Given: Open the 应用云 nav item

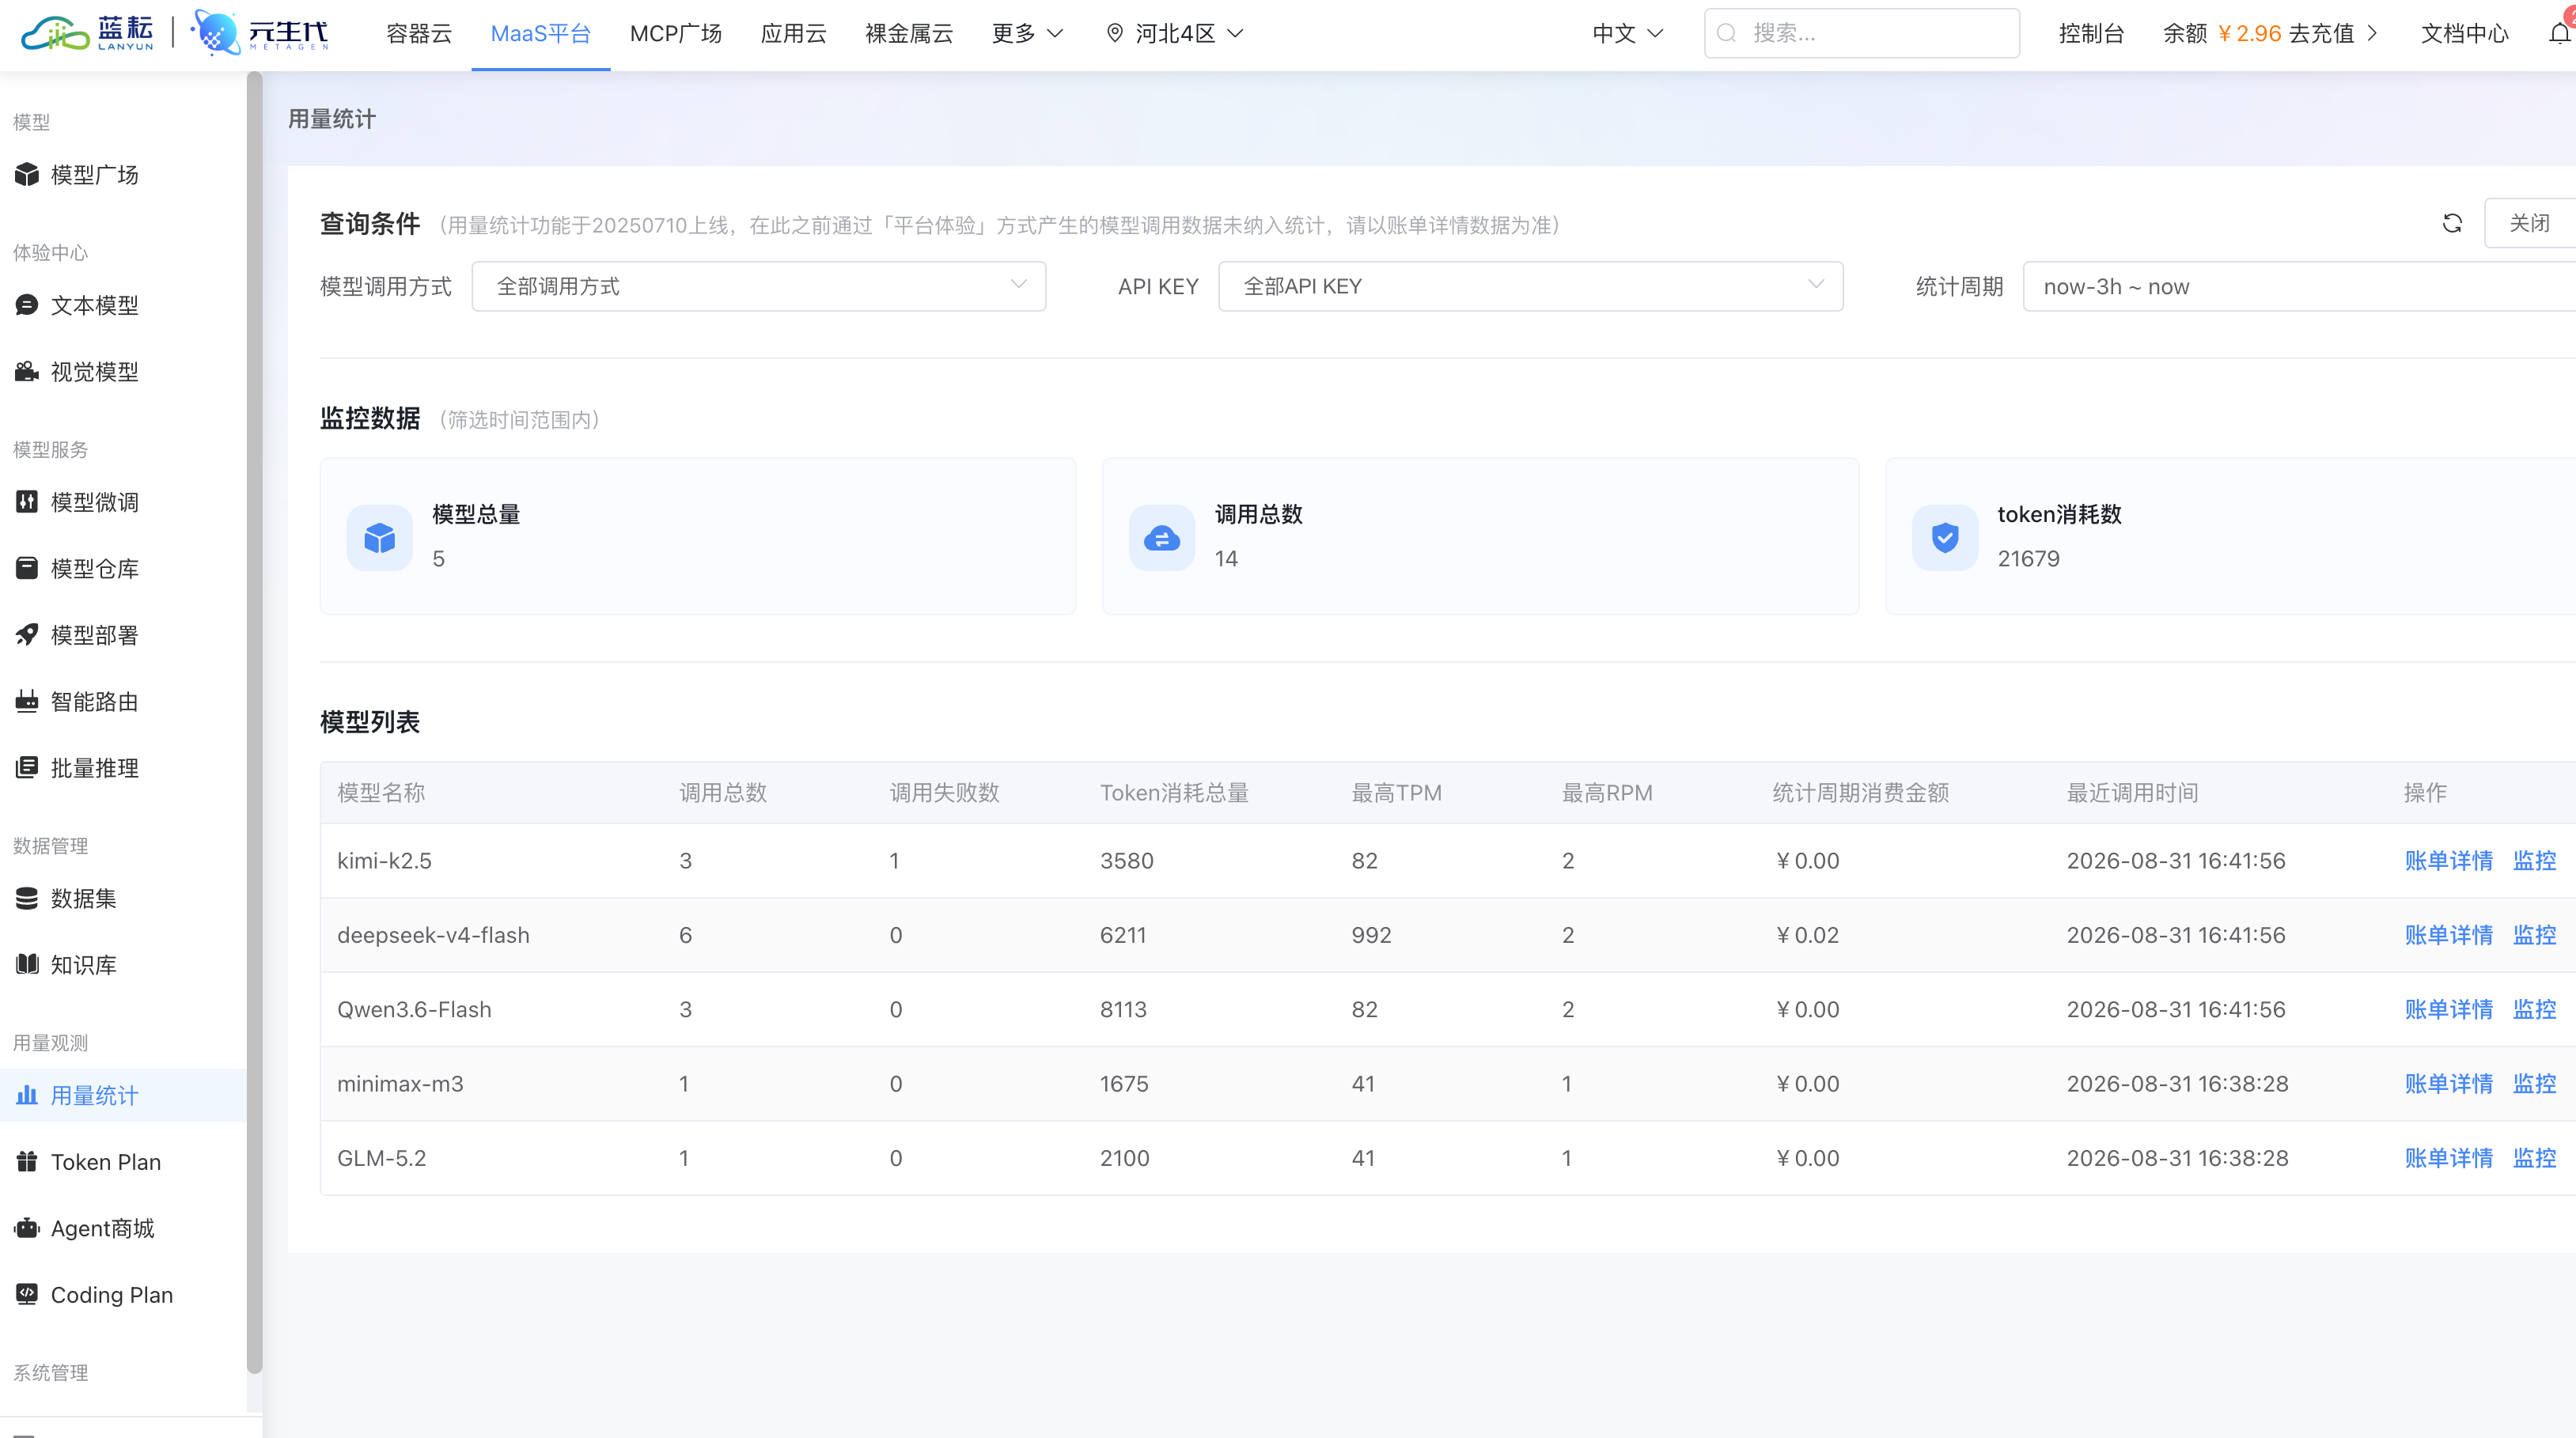Looking at the screenshot, I should coord(794,33).
